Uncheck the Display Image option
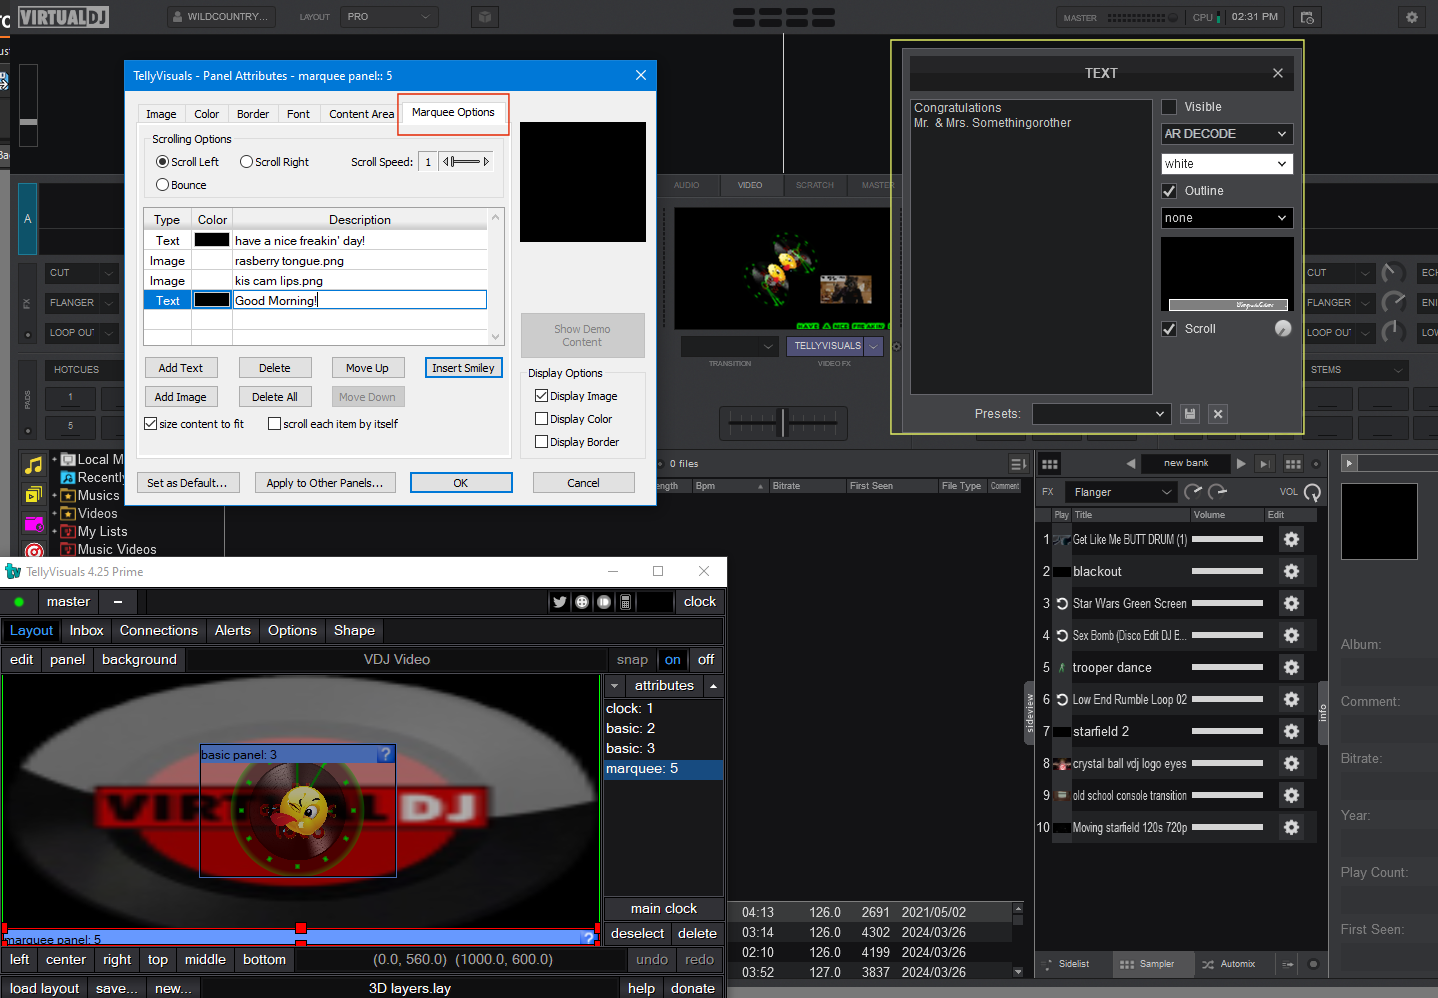The height and width of the screenshot is (998, 1438). pos(541,396)
